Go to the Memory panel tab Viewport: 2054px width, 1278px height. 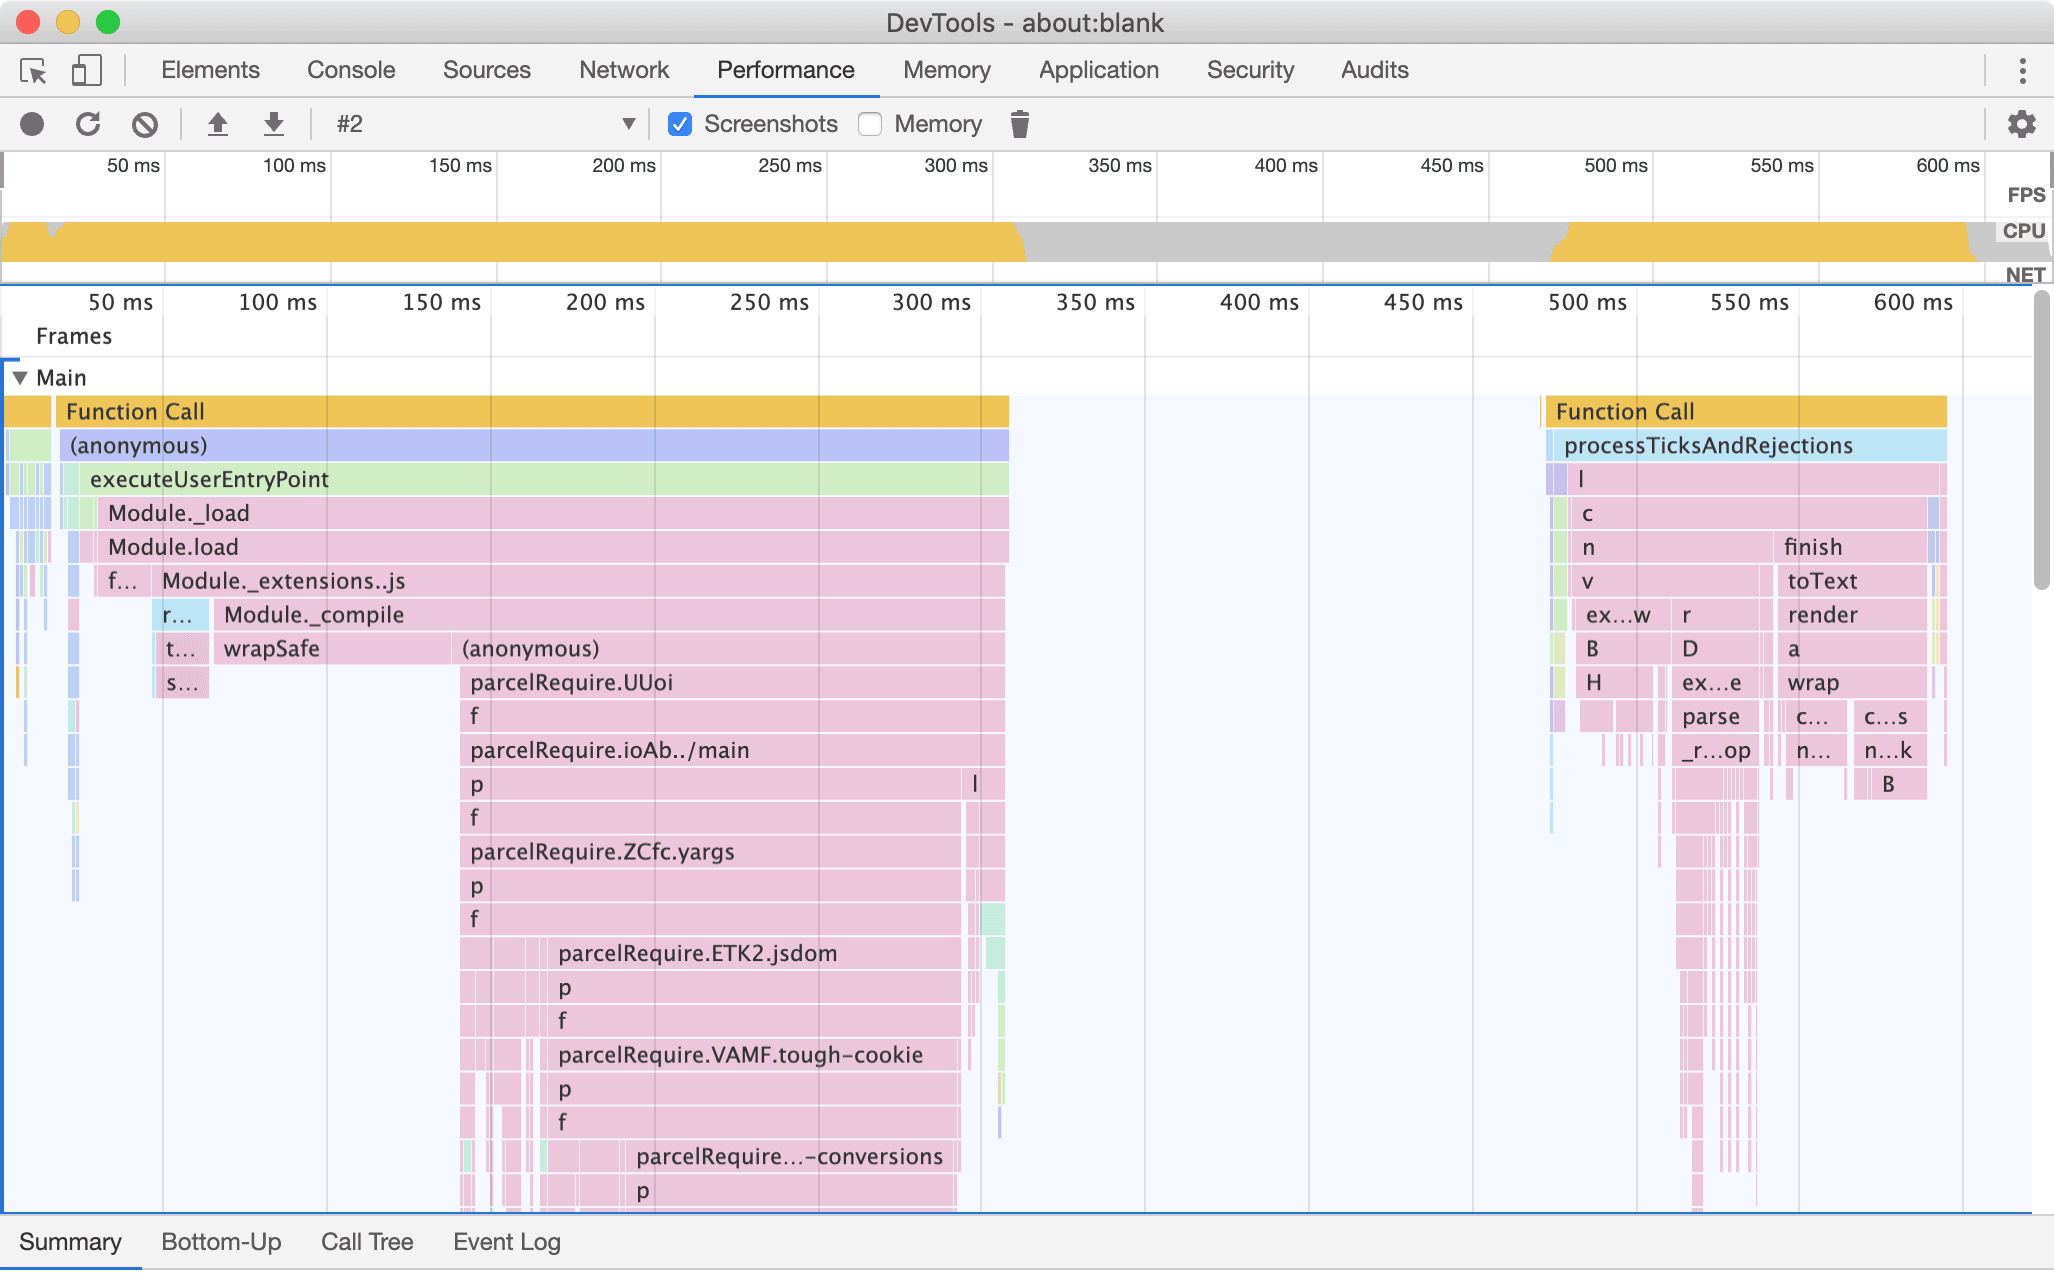(x=947, y=70)
